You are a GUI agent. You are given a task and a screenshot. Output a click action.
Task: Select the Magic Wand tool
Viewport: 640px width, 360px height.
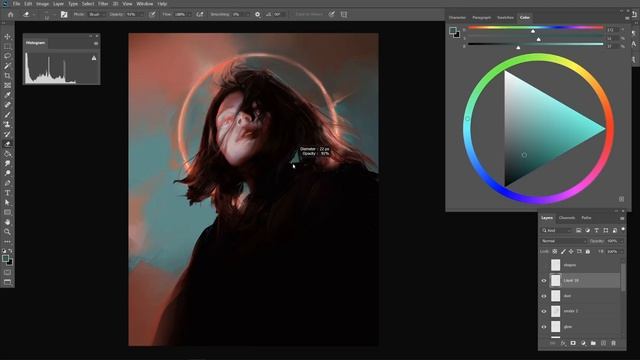tap(7, 66)
